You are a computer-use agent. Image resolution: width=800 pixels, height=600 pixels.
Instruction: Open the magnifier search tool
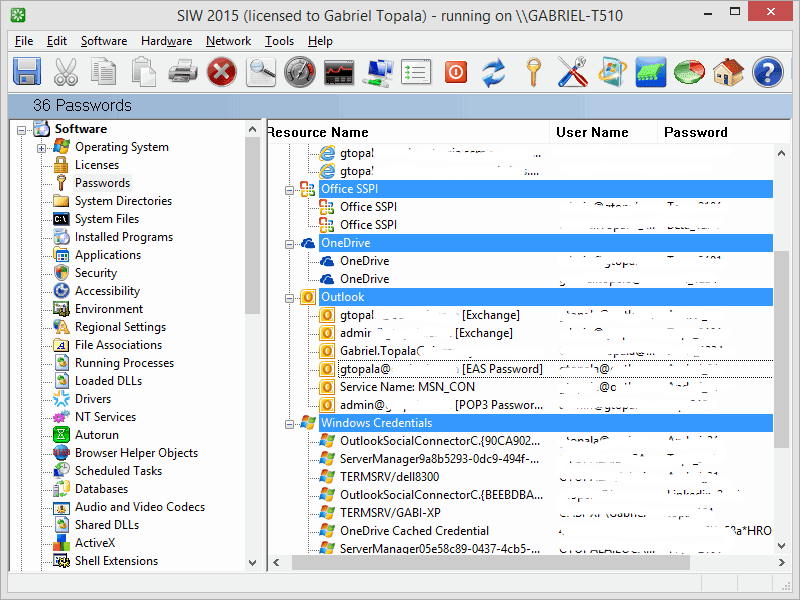point(261,71)
